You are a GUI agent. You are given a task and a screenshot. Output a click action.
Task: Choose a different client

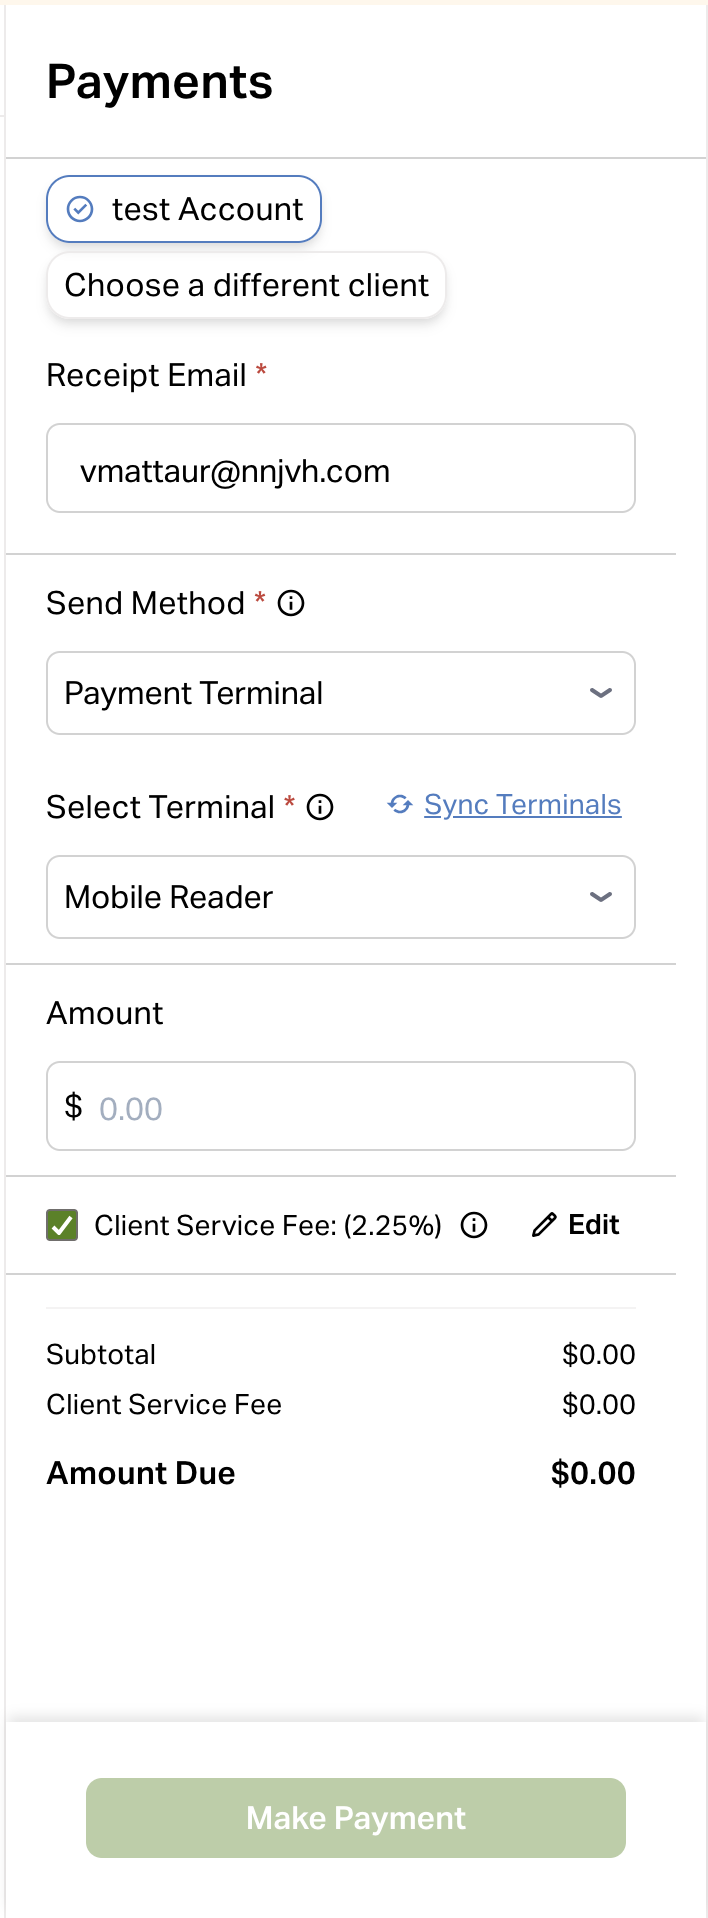click(246, 285)
